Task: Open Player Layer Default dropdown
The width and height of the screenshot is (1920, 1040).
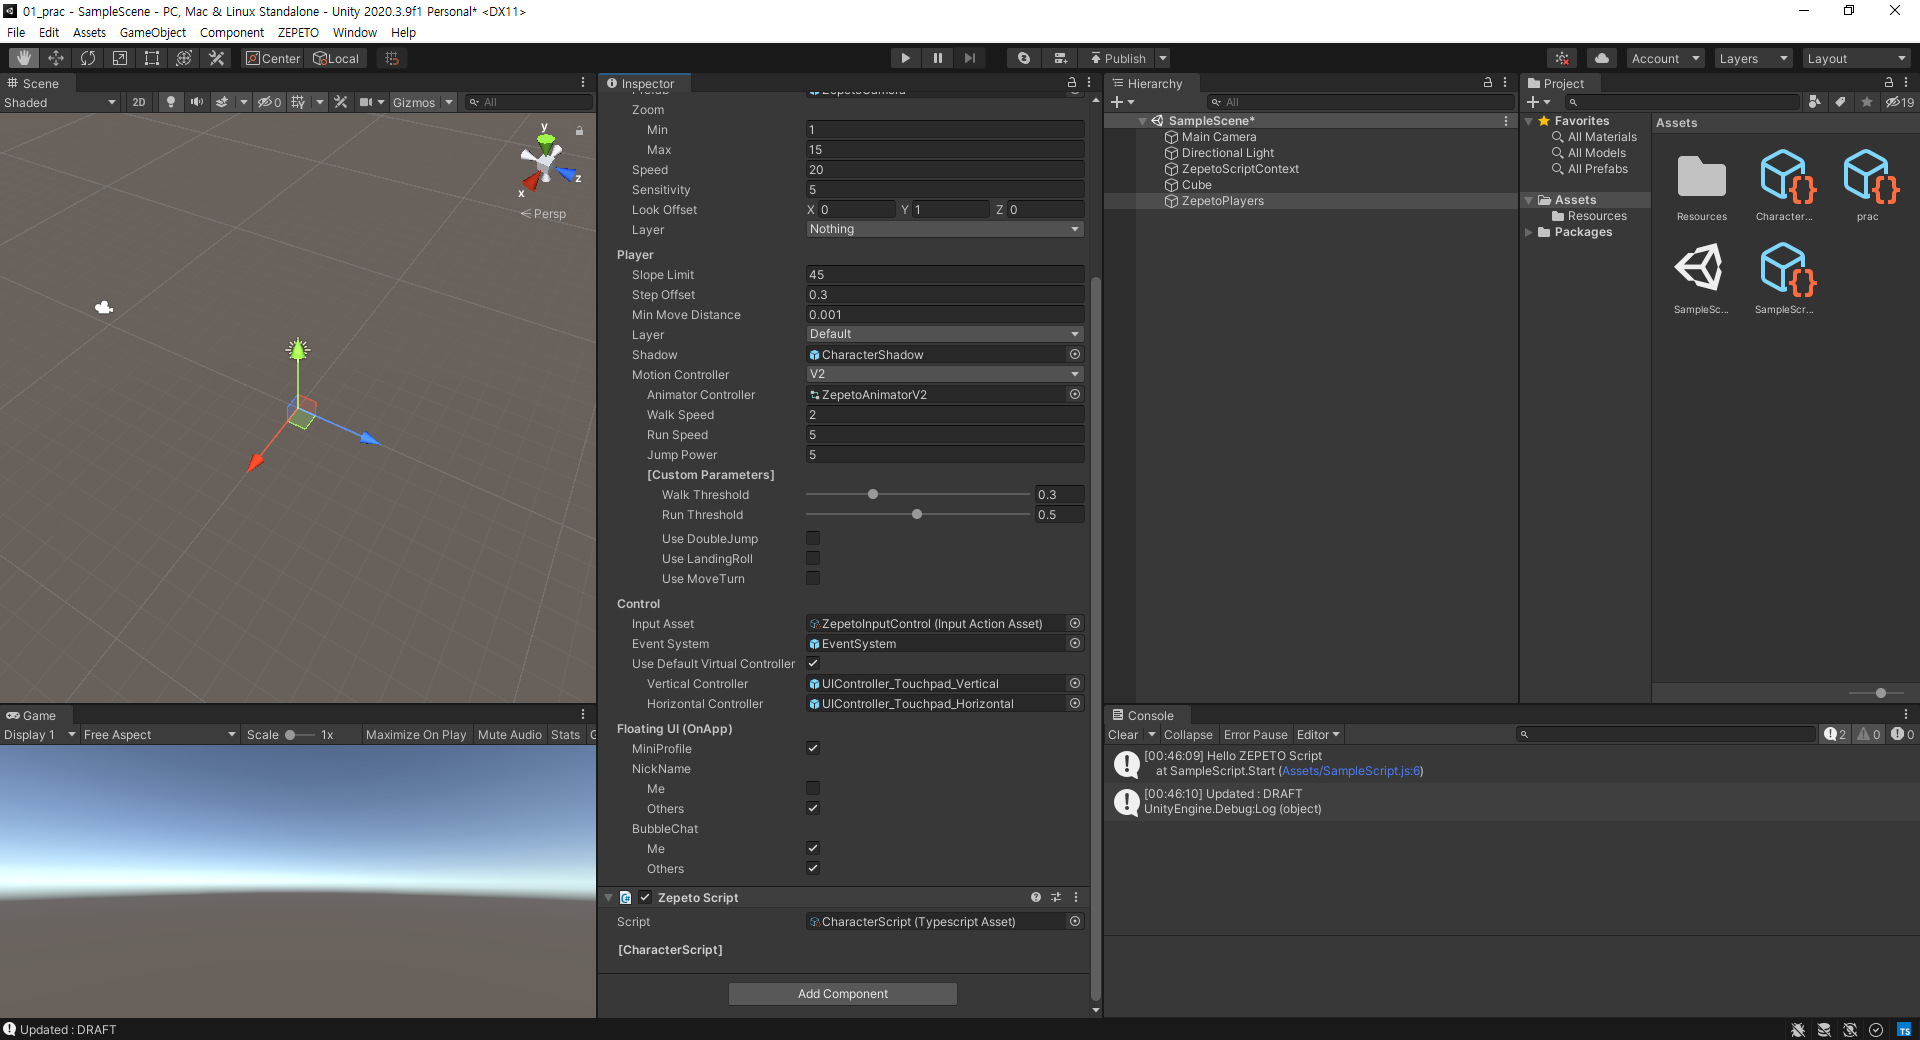Action: pyautogui.click(x=945, y=334)
